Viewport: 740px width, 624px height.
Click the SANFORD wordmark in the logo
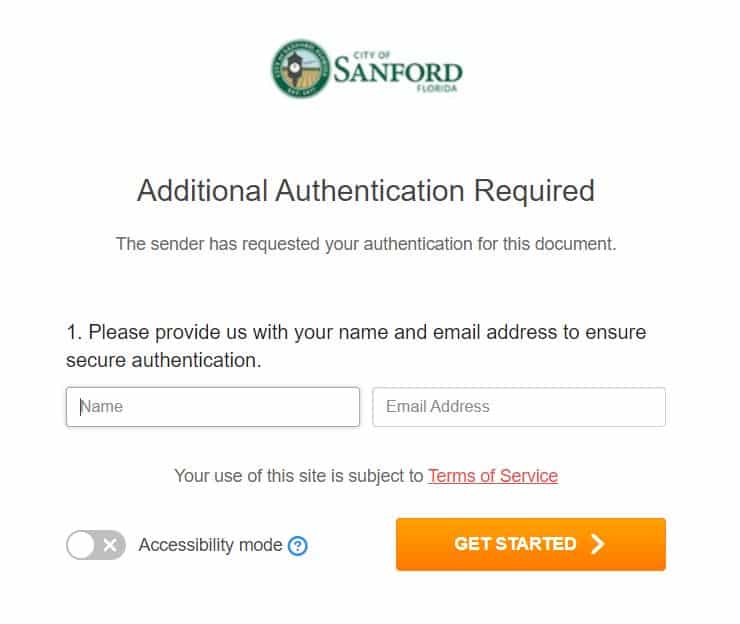click(398, 72)
